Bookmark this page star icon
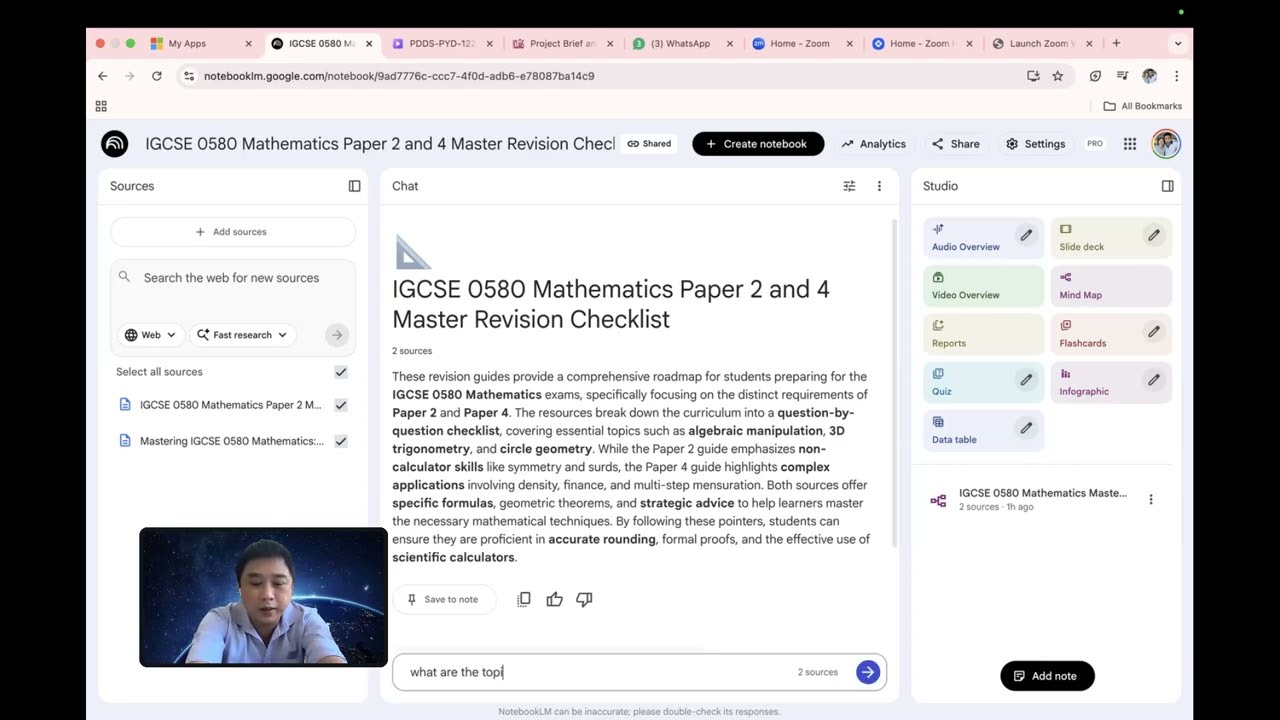1280x720 pixels. (x=1057, y=76)
